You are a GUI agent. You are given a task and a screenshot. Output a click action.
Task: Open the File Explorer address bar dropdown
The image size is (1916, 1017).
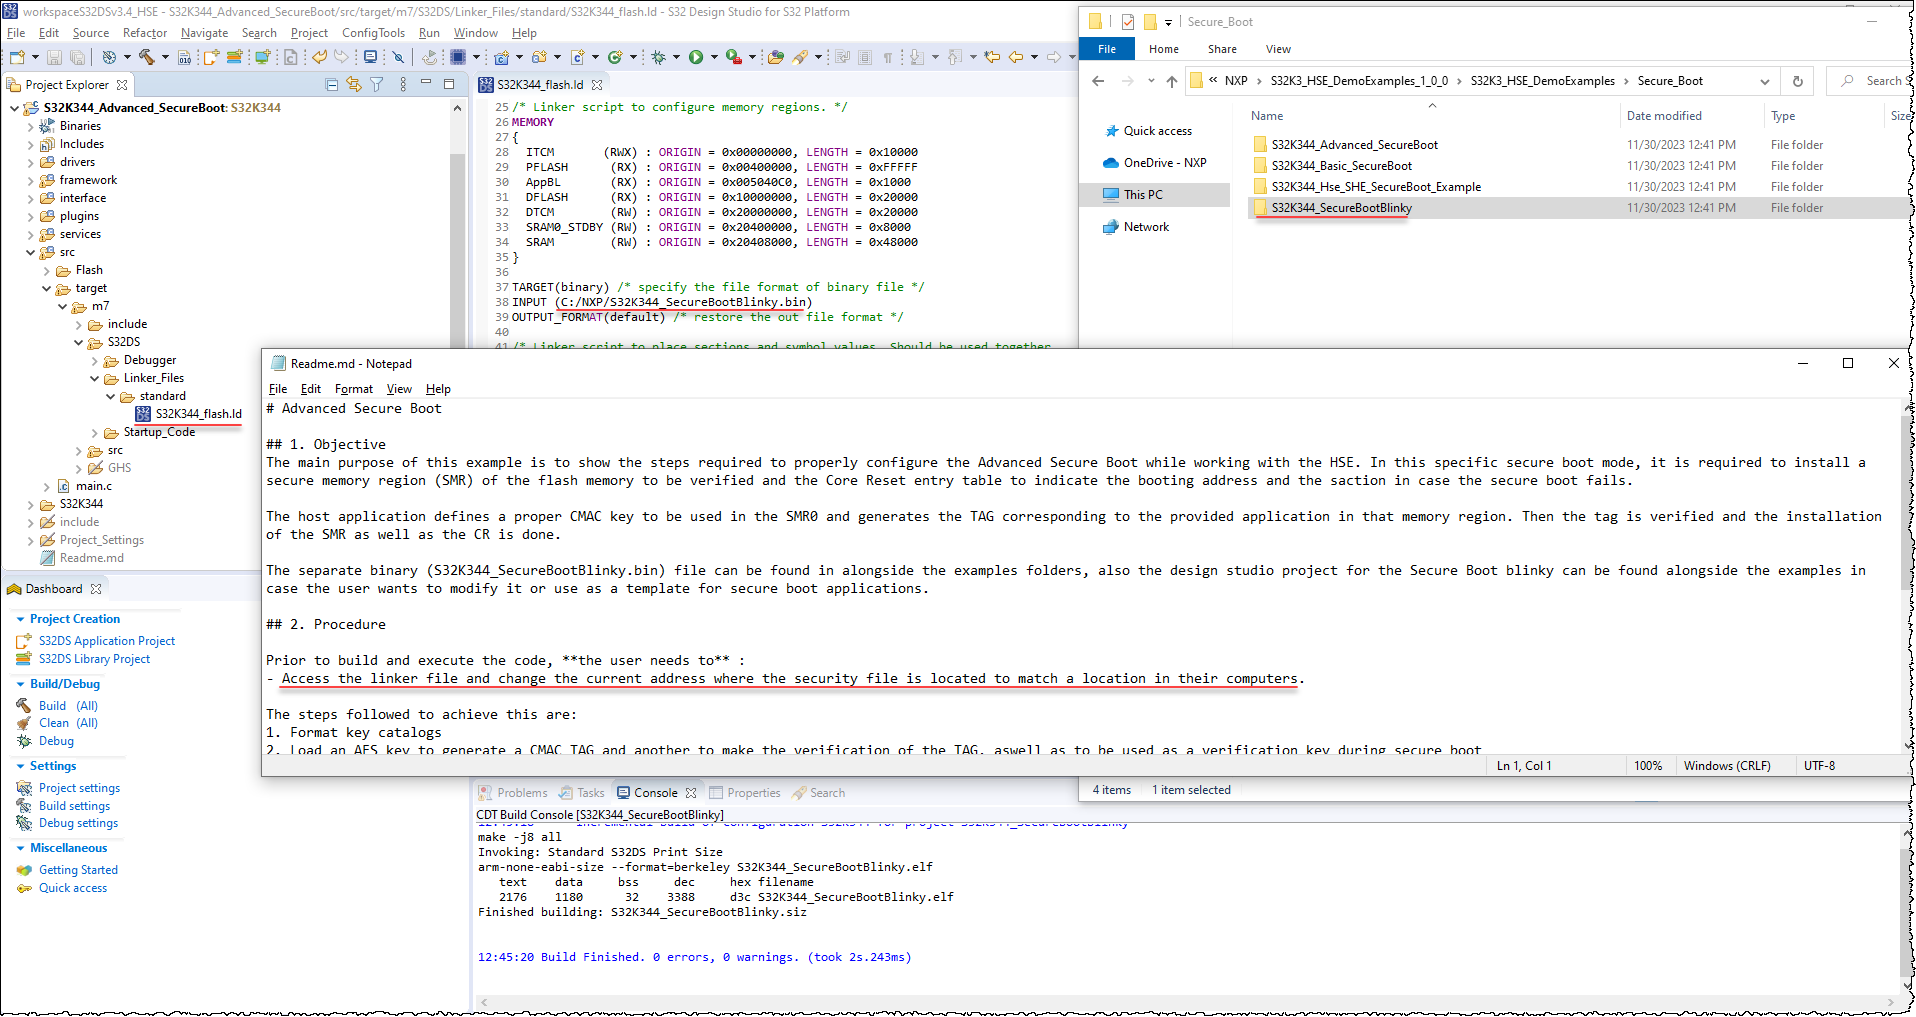pos(1765,81)
